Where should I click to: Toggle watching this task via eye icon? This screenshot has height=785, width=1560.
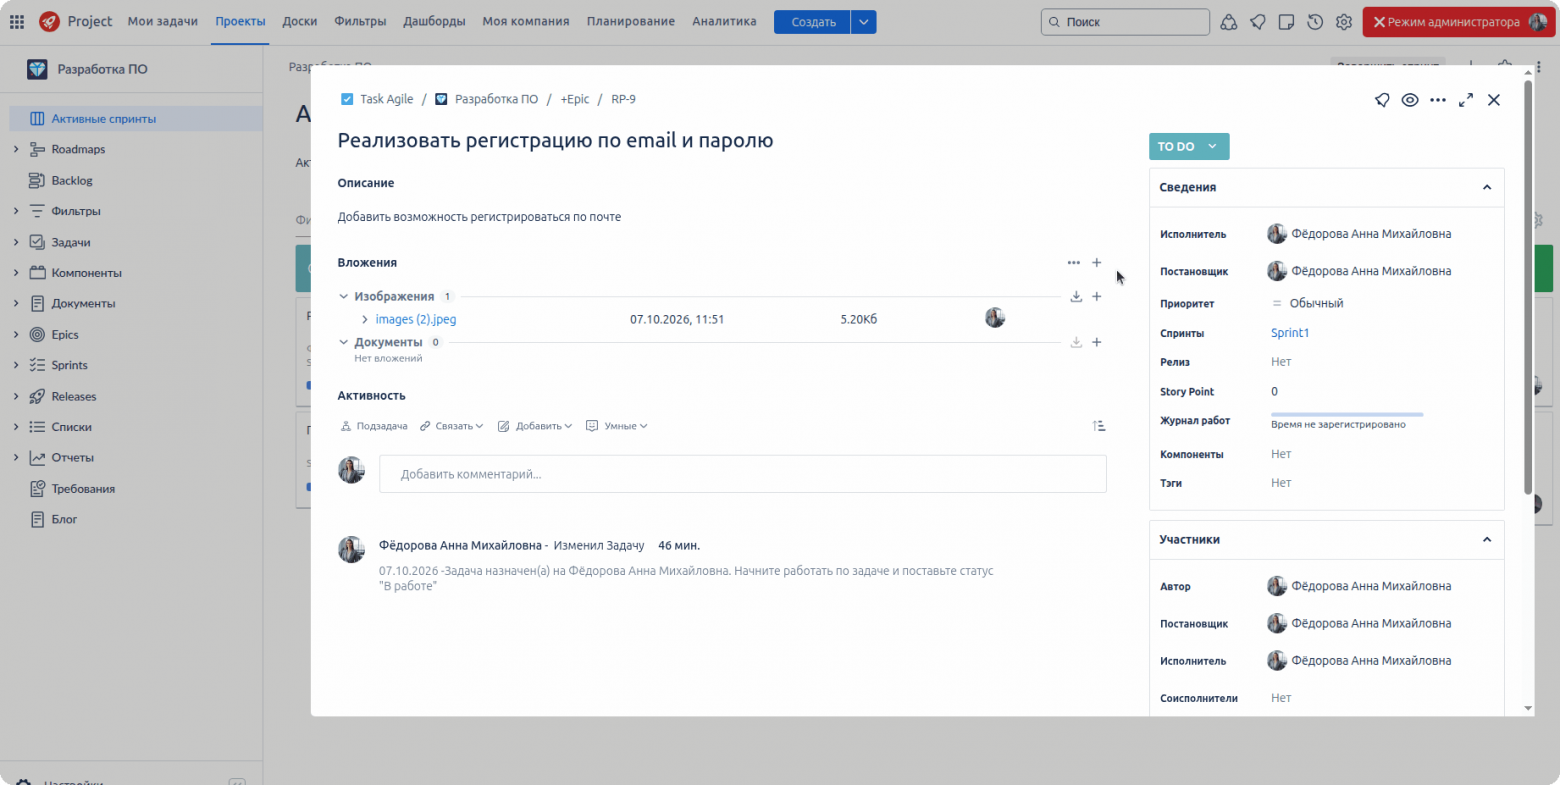click(1410, 100)
